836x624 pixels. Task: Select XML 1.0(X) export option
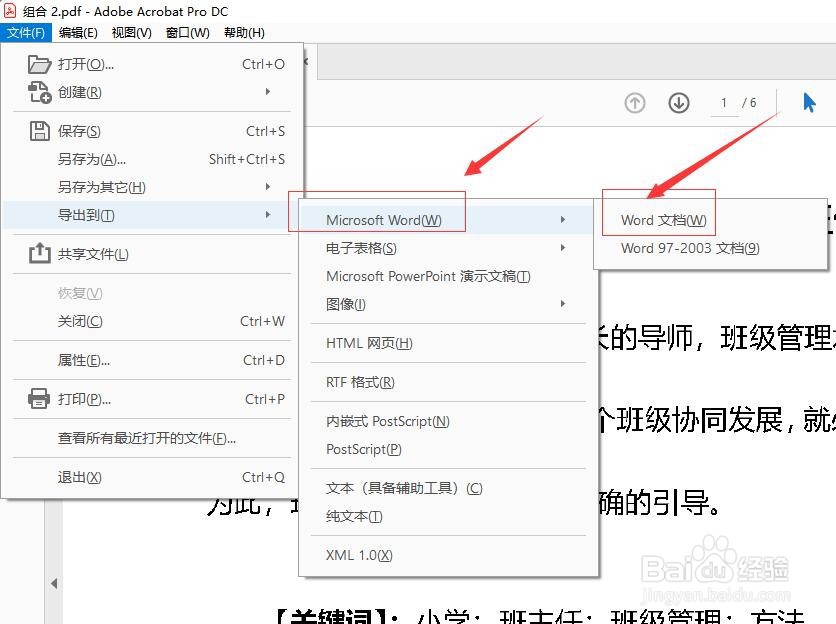(447, 555)
